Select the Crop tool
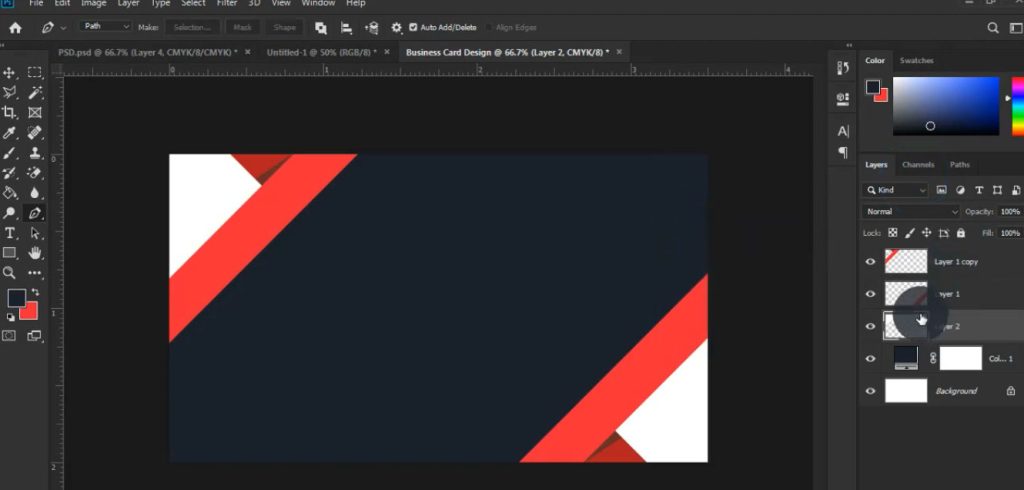This screenshot has width=1024, height=490. 10,112
